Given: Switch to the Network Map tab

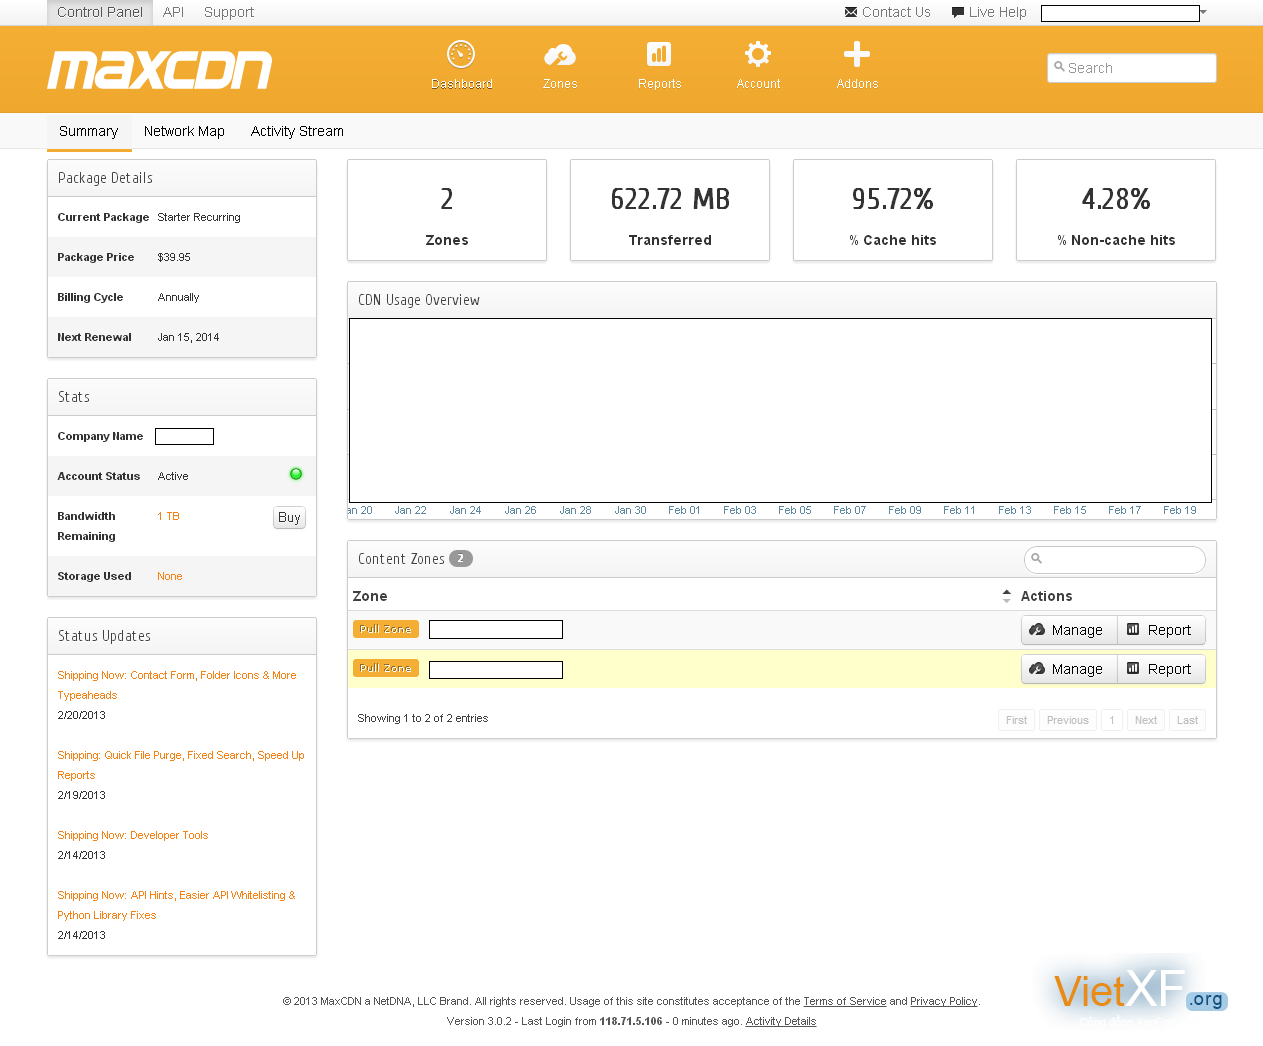Looking at the screenshot, I should 184,131.
